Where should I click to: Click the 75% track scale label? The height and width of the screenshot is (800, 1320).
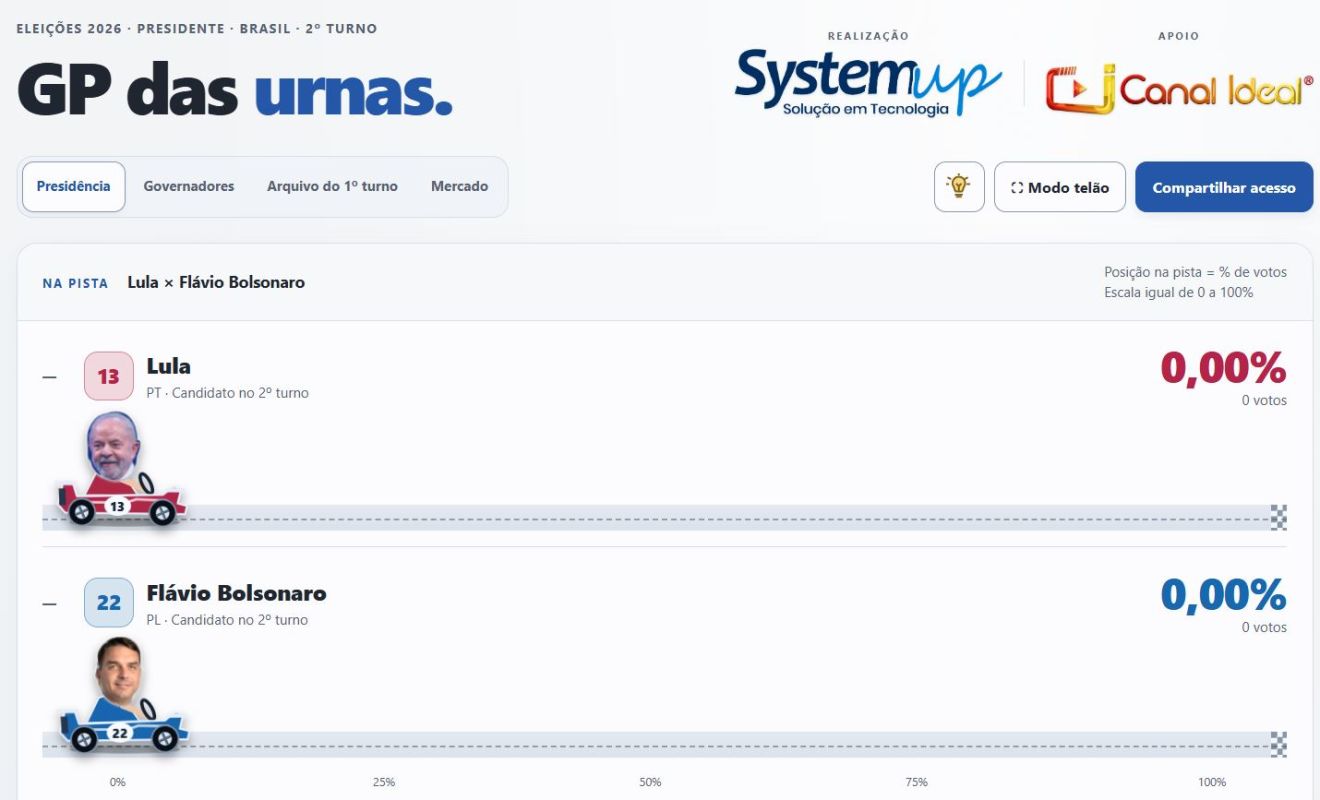pyautogui.click(x=916, y=782)
